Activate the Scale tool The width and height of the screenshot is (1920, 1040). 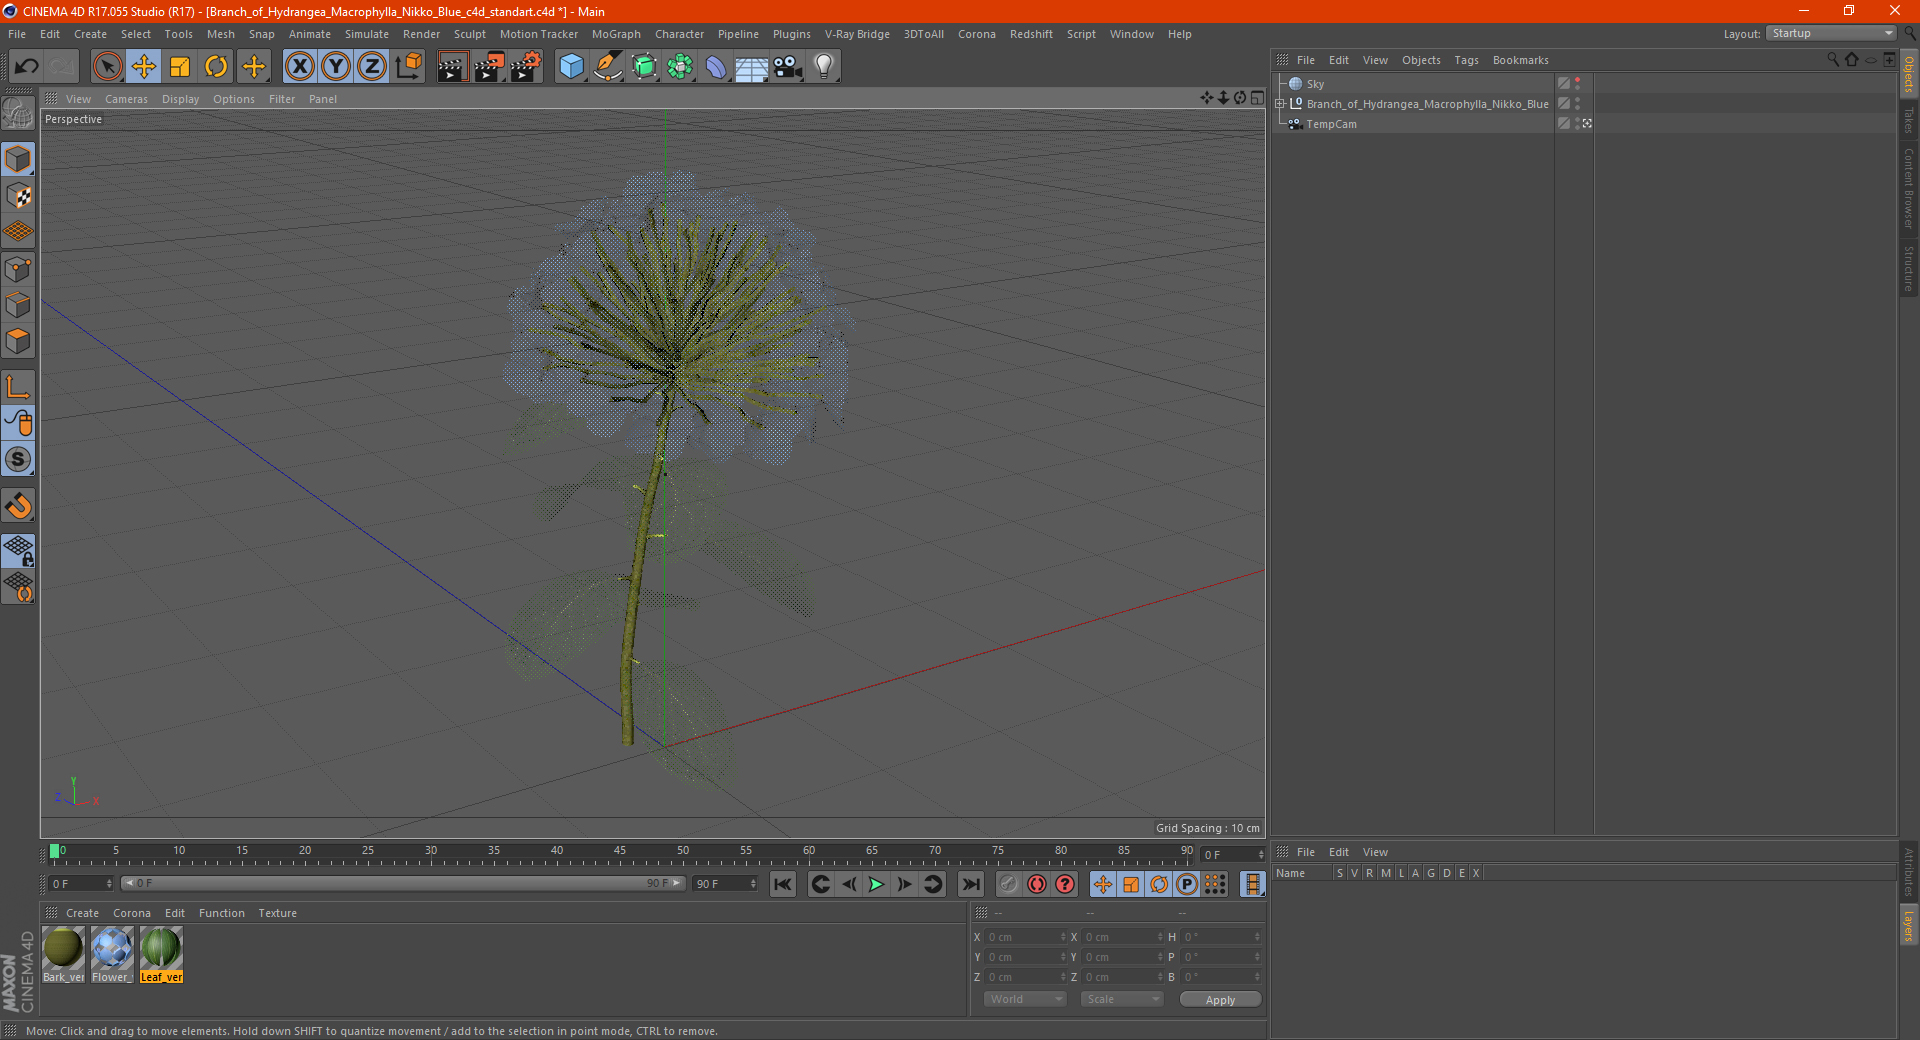click(180, 67)
